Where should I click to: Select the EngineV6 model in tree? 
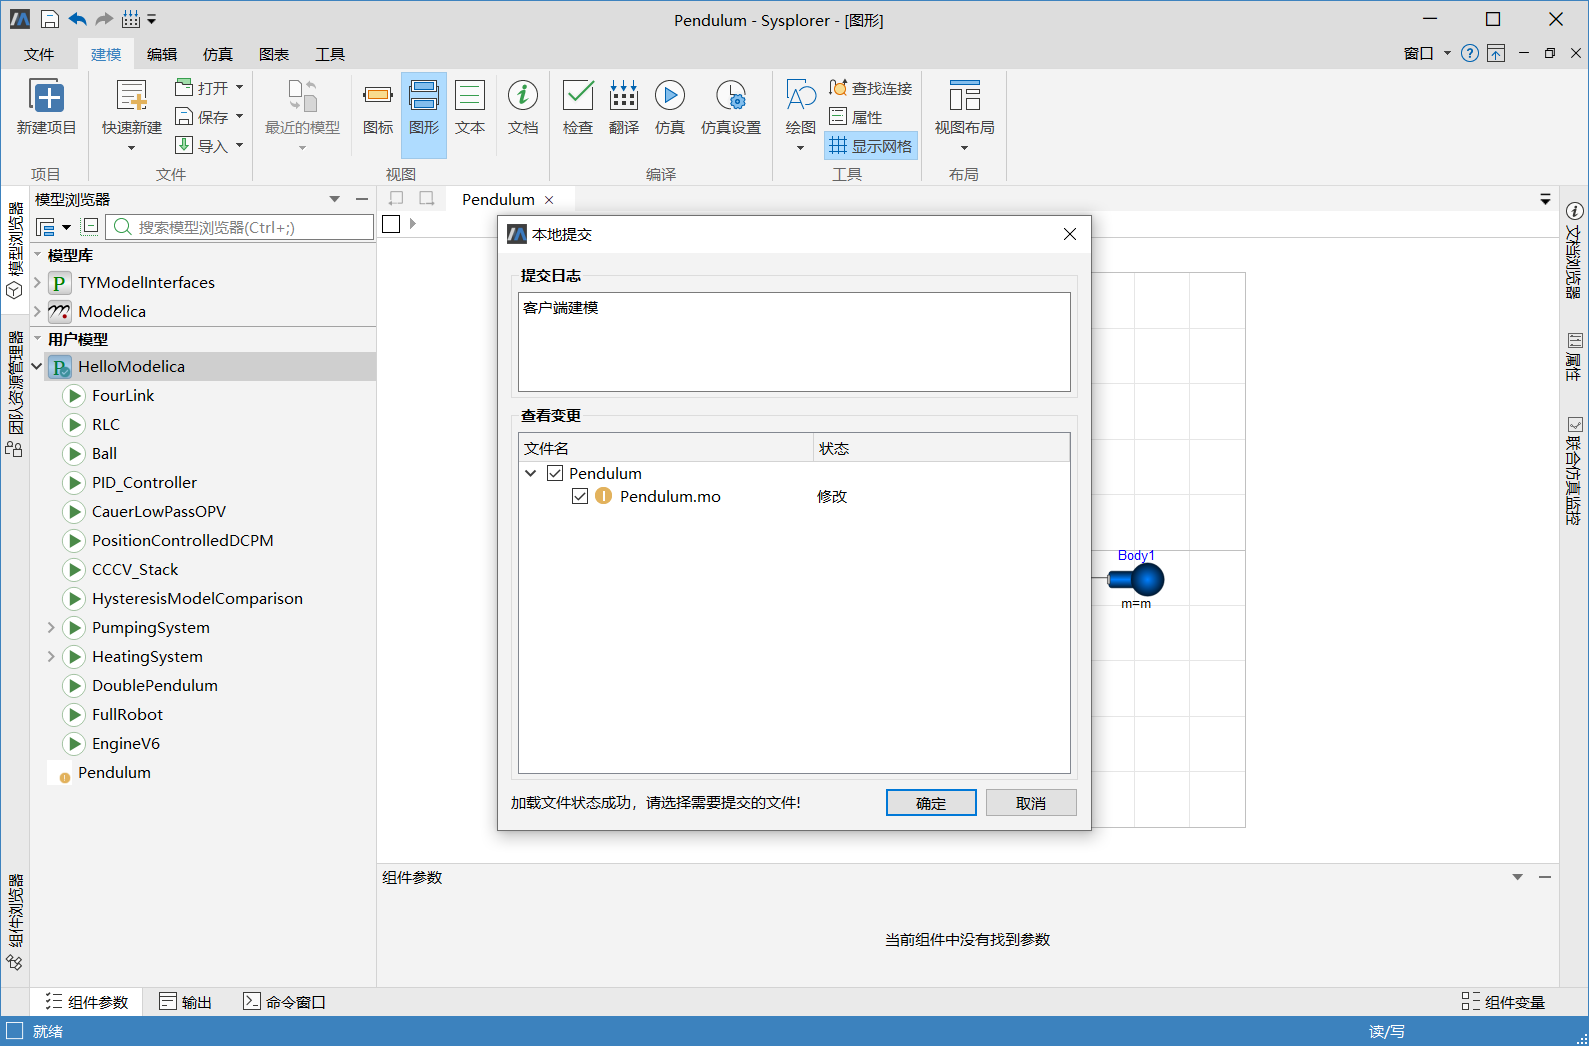coord(126,743)
